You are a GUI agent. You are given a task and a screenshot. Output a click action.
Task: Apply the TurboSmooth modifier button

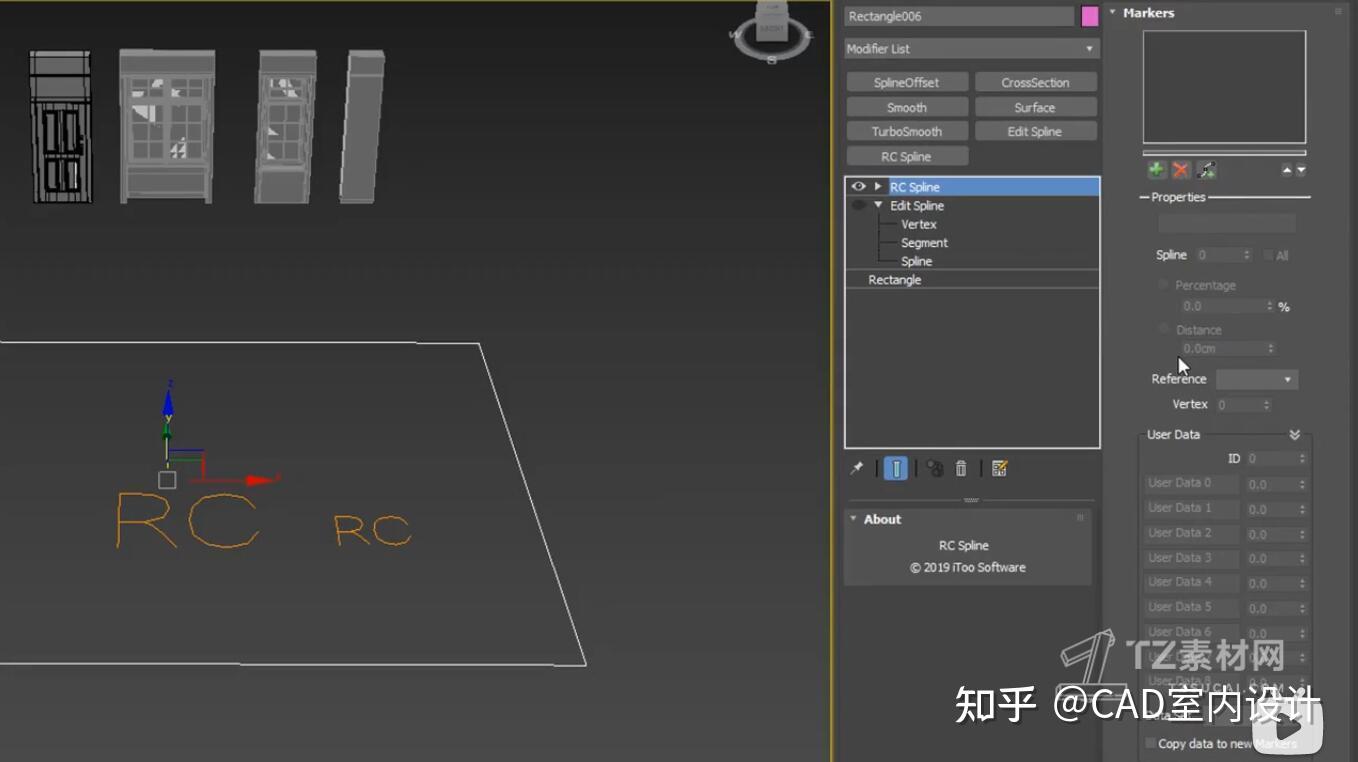pos(906,131)
